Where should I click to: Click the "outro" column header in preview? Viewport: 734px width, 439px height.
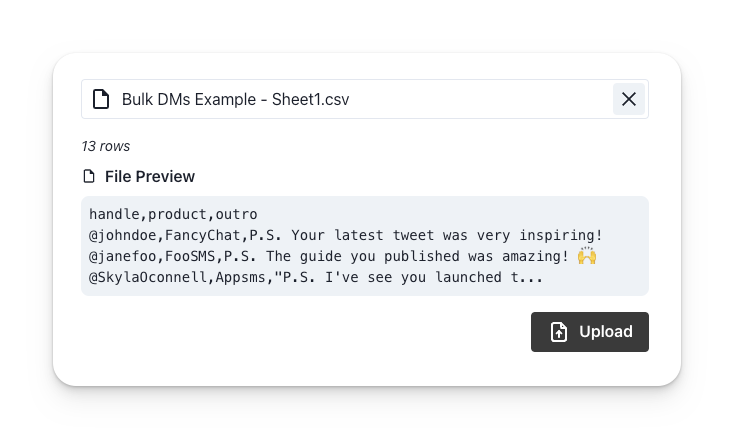[x=236, y=214]
